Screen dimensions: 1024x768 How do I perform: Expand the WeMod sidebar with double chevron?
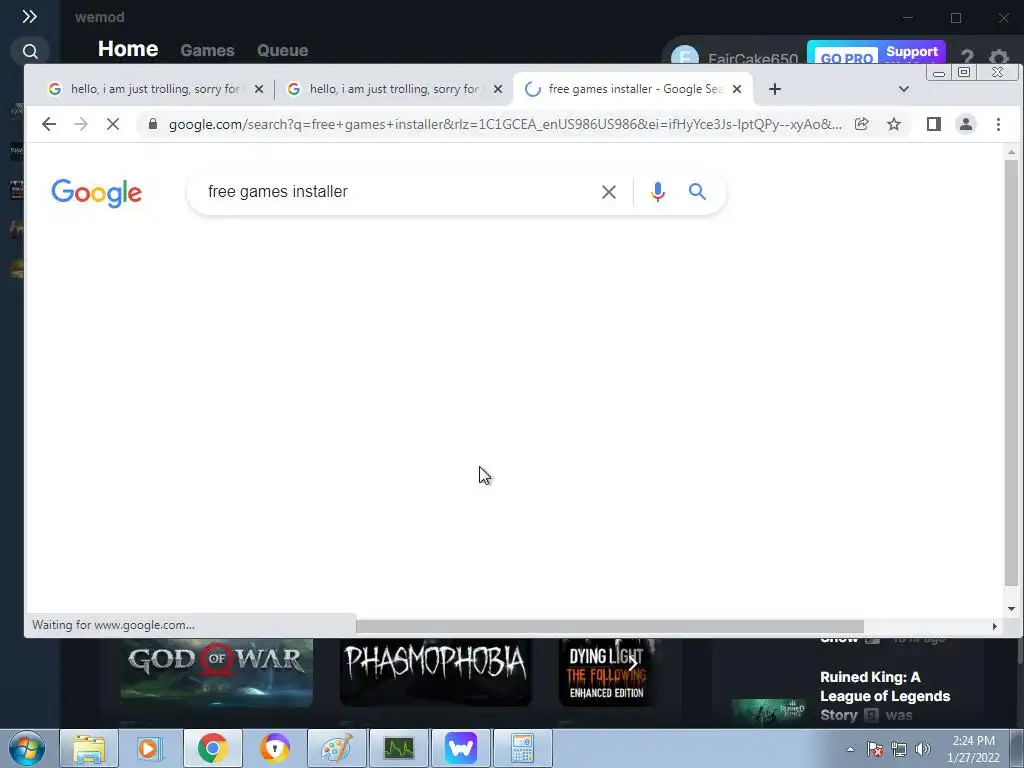pyautogui.click(x=29, y=17)
